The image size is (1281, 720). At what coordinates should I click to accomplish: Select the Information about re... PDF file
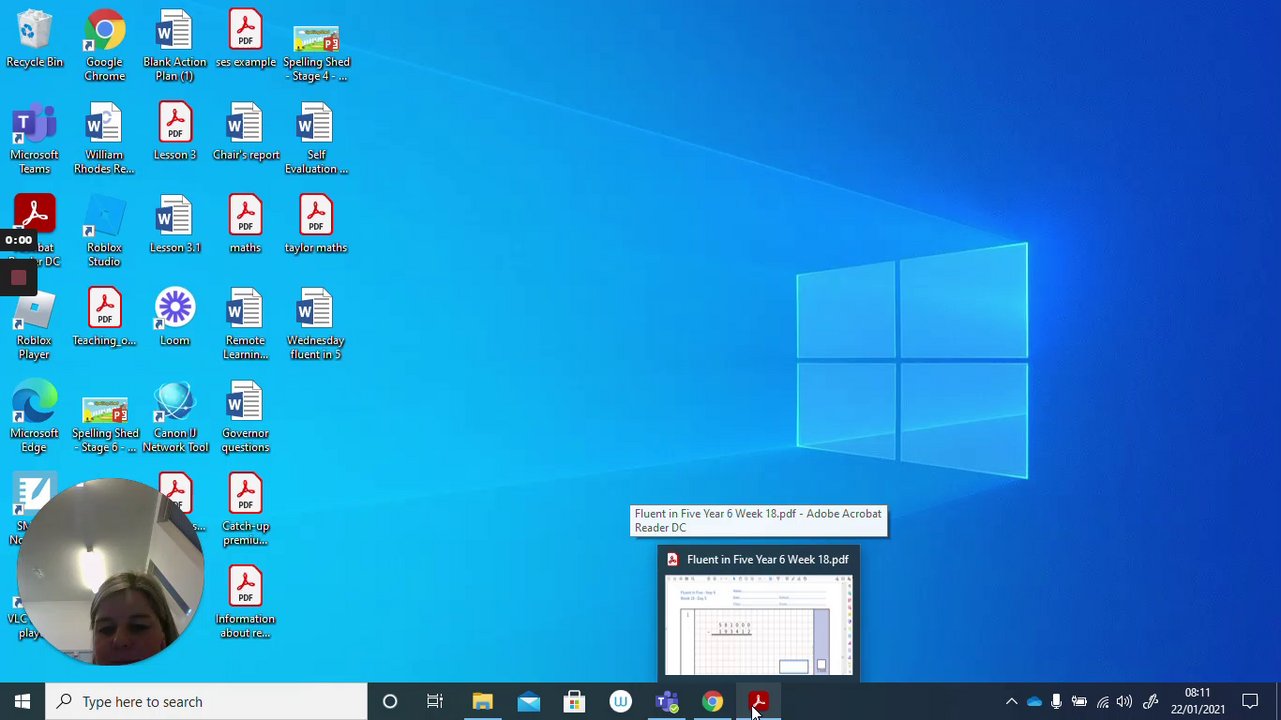pos(245,604)
